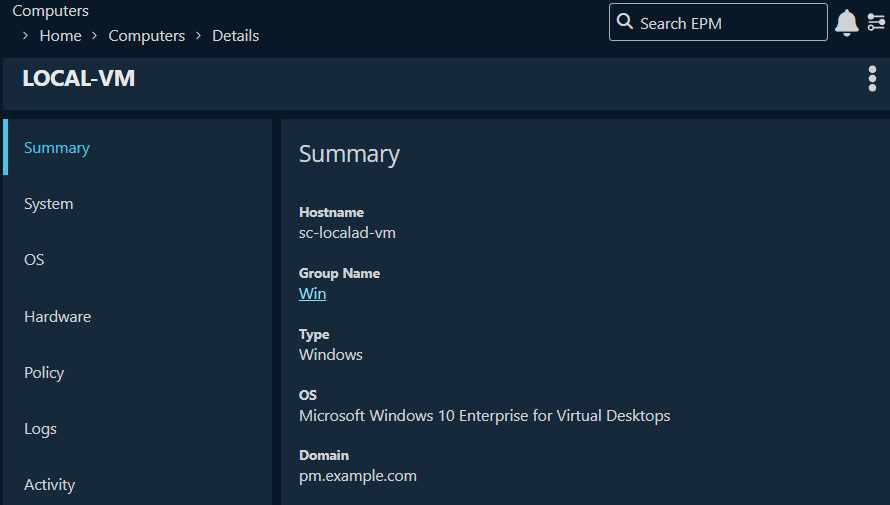Open the Policy tab

(137, 372)
